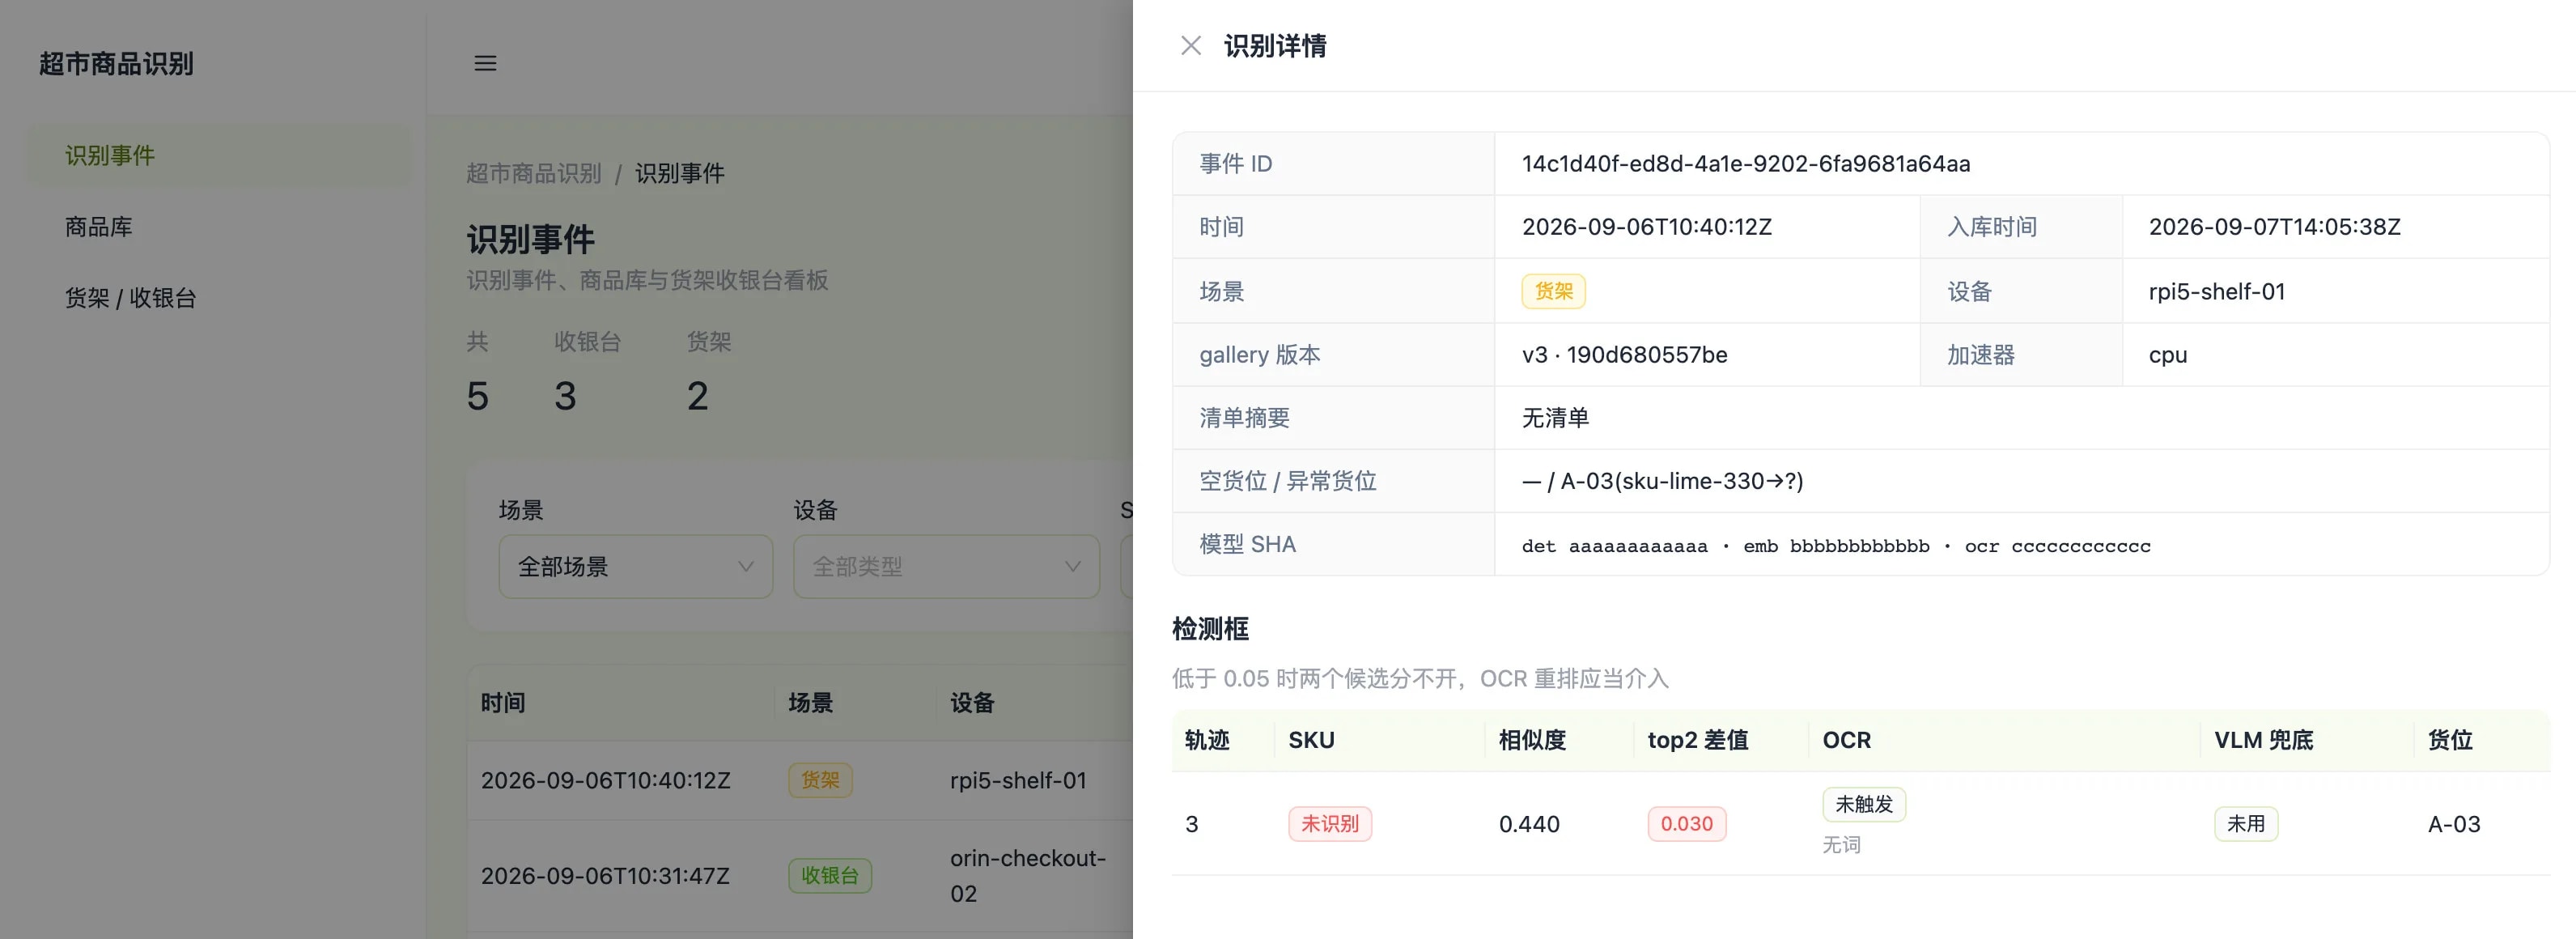Click the OCR column header
Screen dimensions: 2576x939
[1846, 740]
